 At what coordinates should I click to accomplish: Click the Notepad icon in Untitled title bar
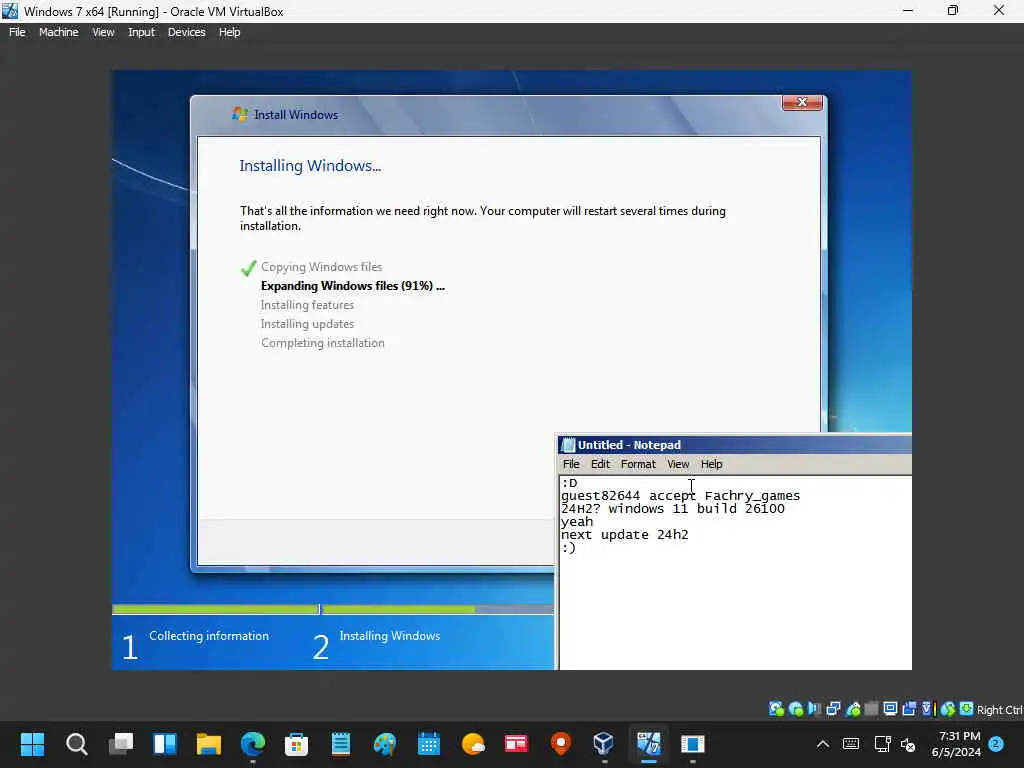click(568, 445)
